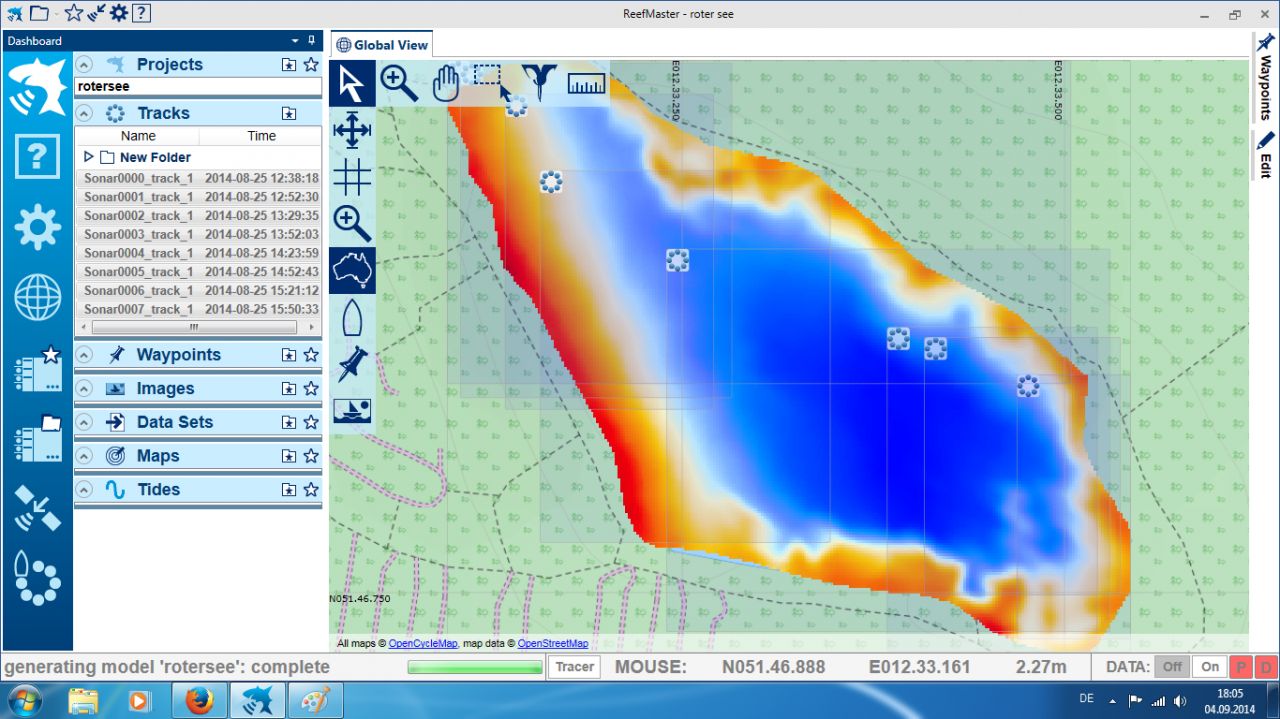
Task: Open the globe icon in sidebar
Action: pyautogui.click(x=37, y=298)
